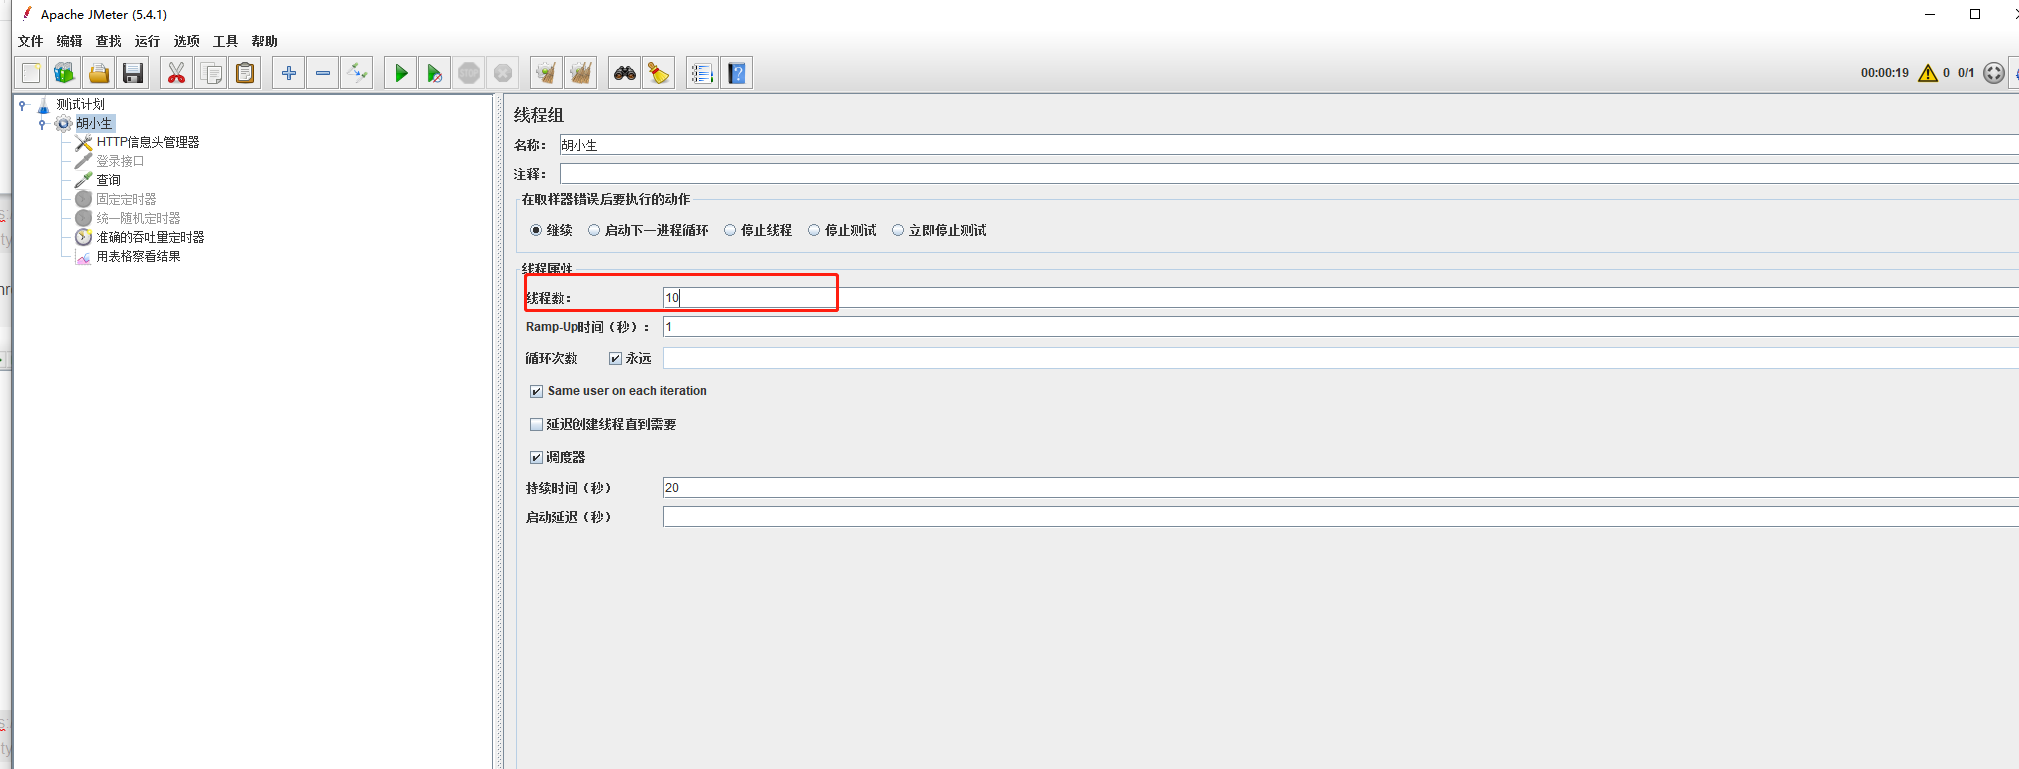This screenshot has width=2019, height=769.
Task: Open the 运行 menu
Action: coord(148,41)
